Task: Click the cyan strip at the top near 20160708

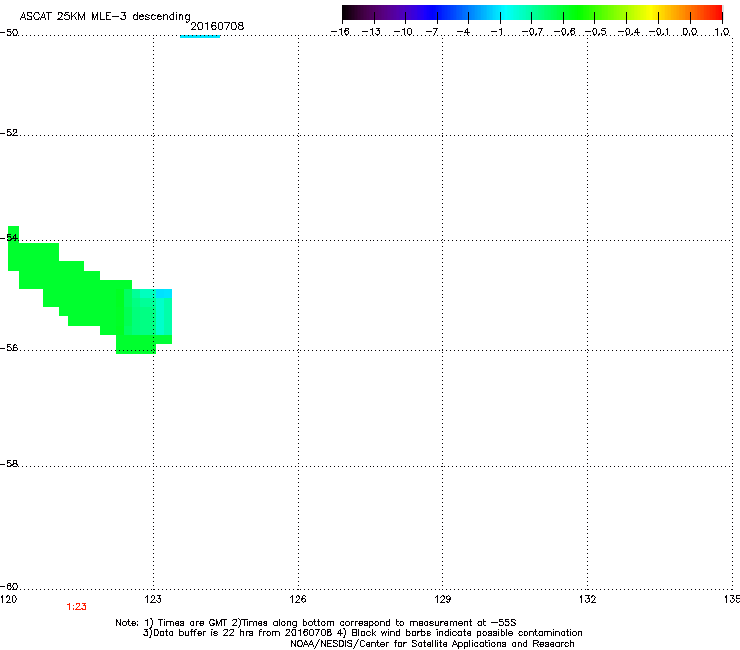Action: (200, 36)
